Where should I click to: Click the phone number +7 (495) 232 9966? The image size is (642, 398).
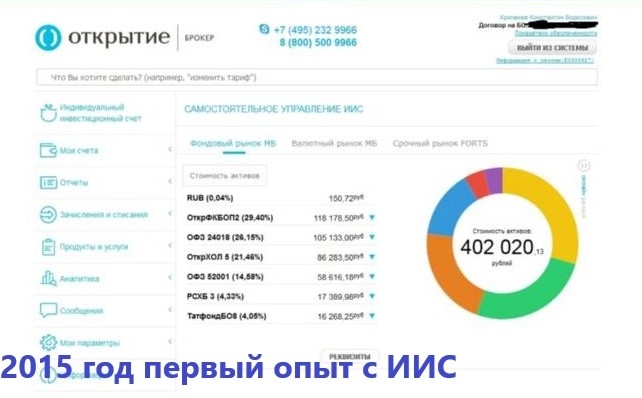point(315,30)
